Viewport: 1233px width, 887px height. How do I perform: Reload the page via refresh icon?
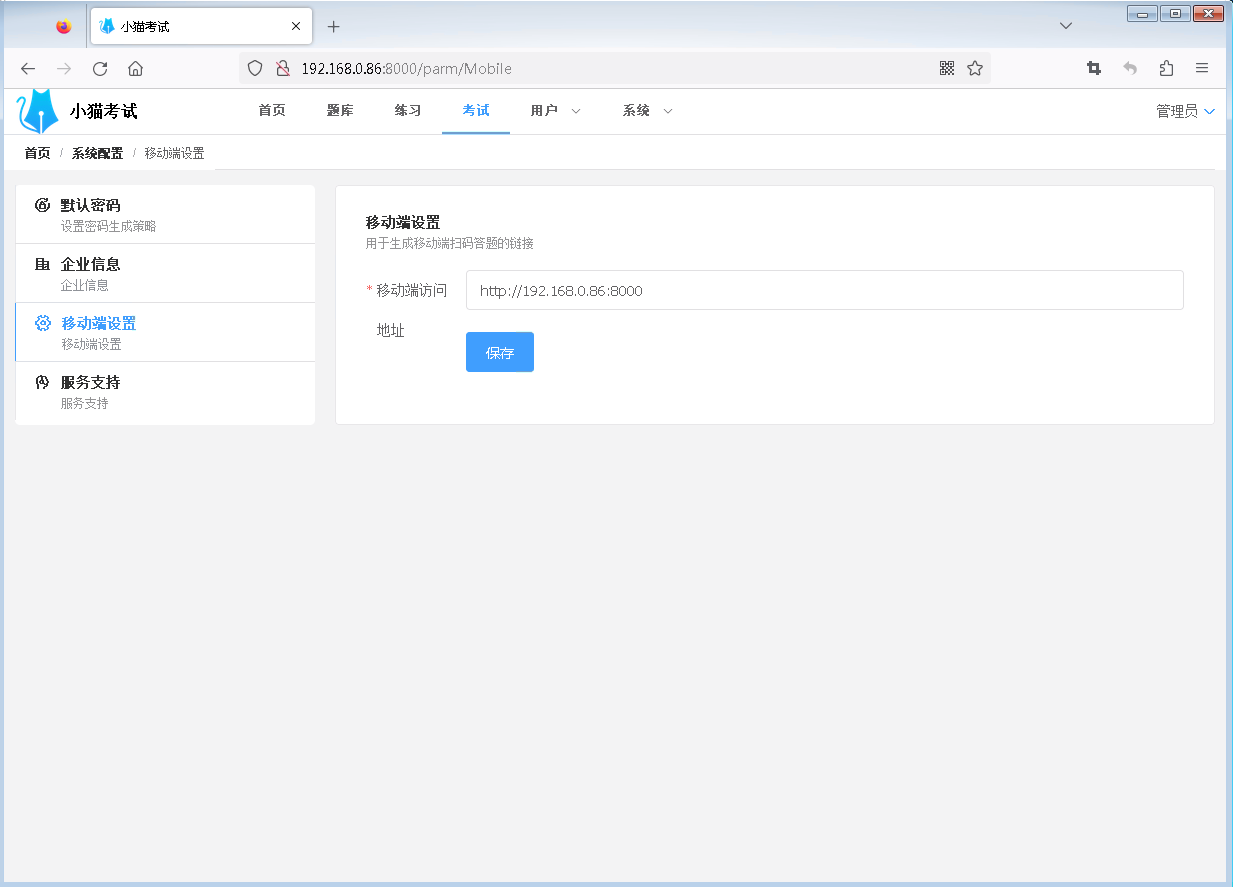100,68
